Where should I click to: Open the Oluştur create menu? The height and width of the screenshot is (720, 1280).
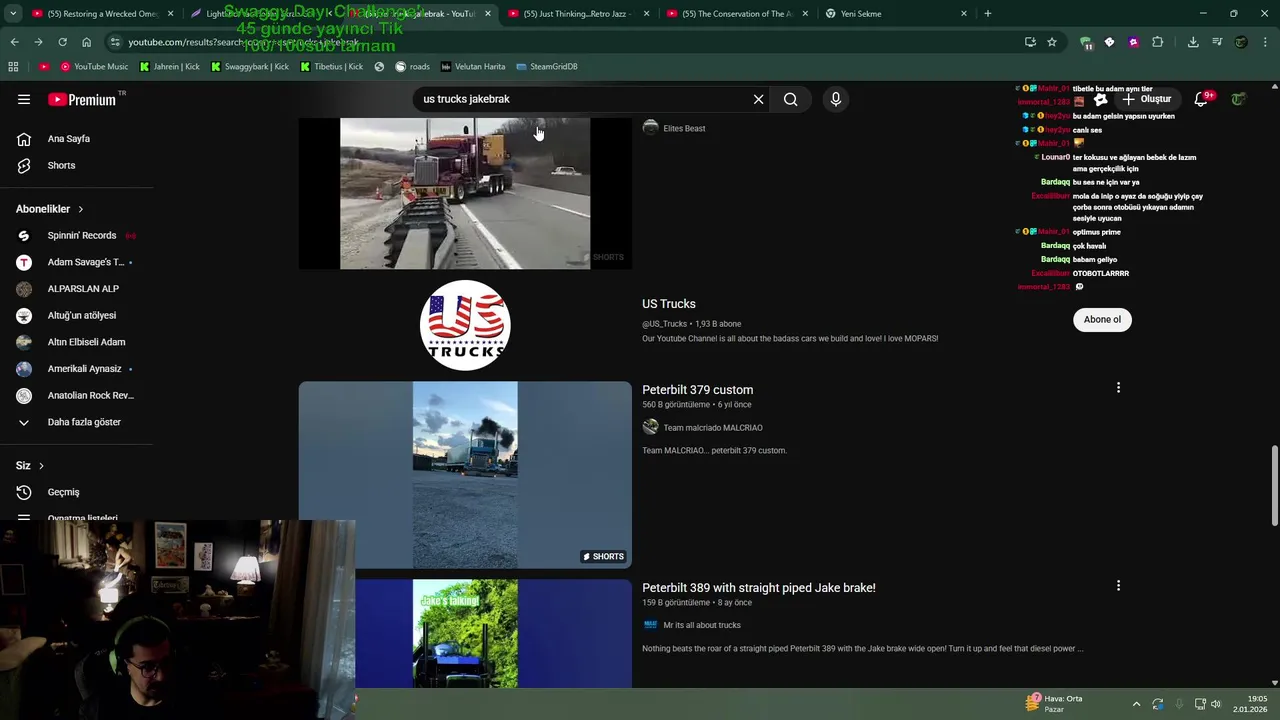[1146, 99]
